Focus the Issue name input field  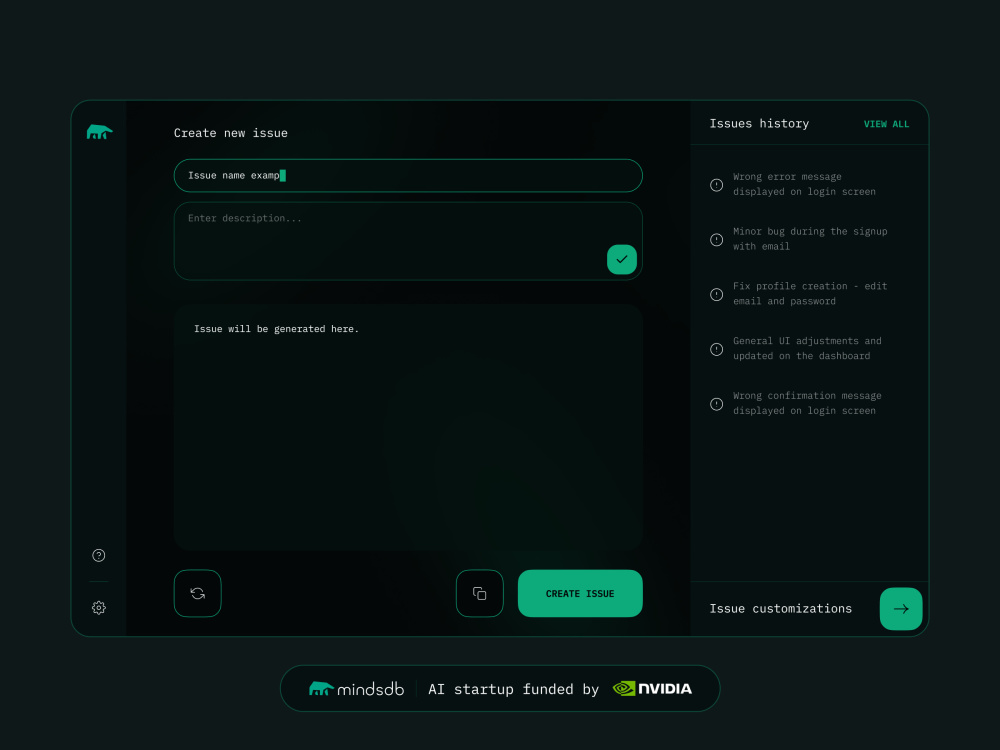(x=408, y=175)
